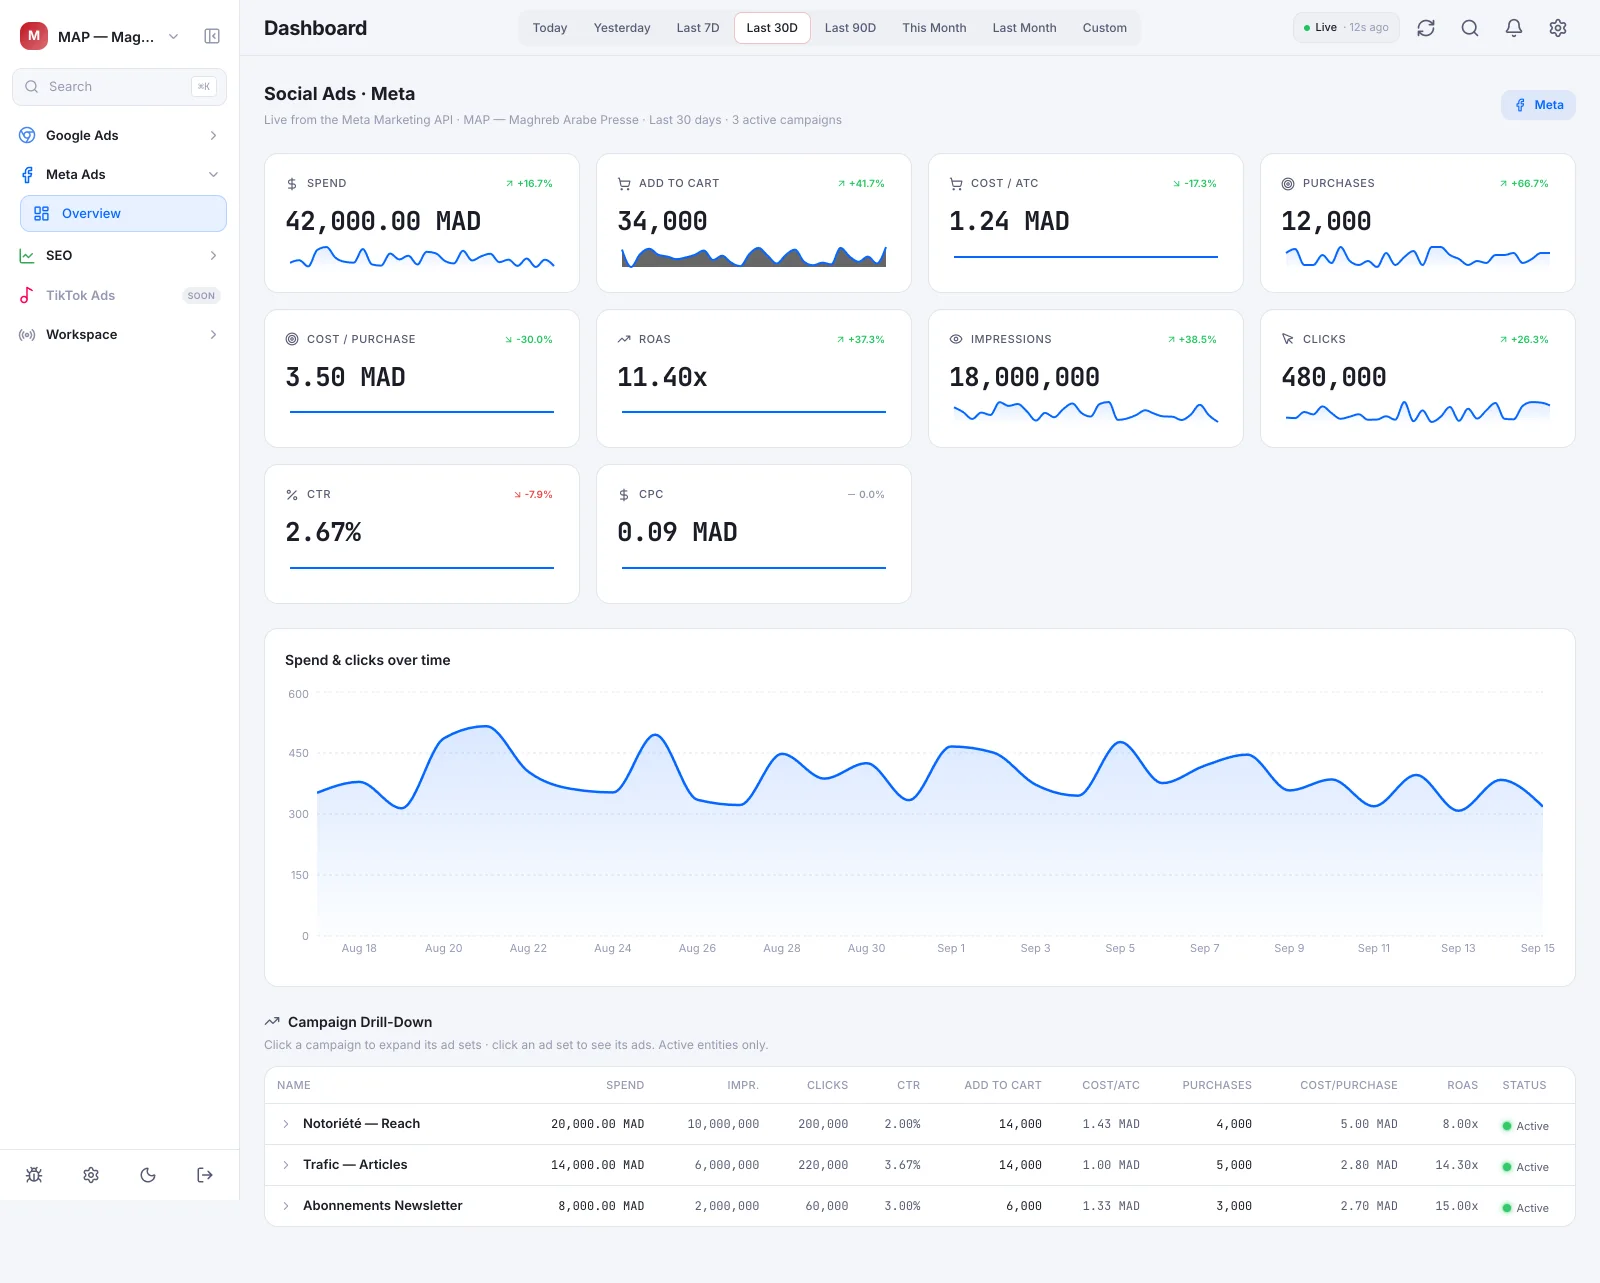The image size is (1600, 1283).
Task: Click the Purchases sparkline chart
Action: coord(1418,257)
